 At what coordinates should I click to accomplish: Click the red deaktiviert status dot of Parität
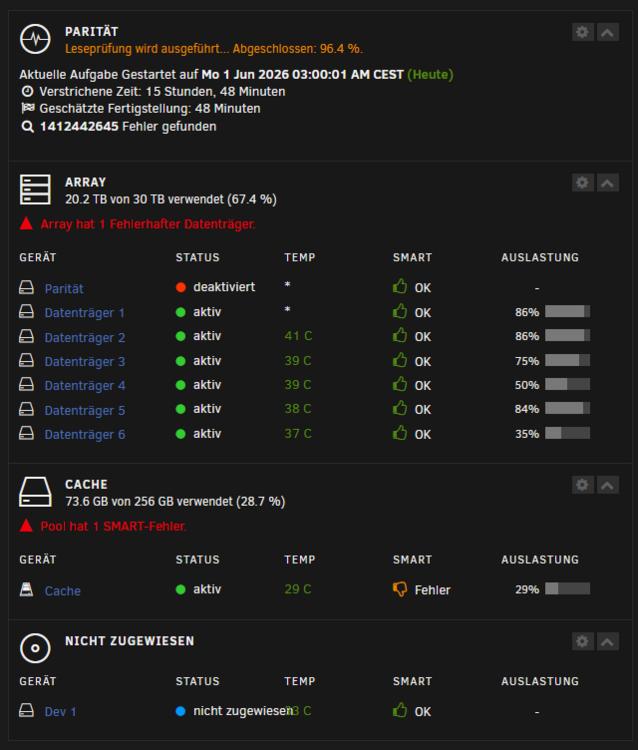[181, 287]
